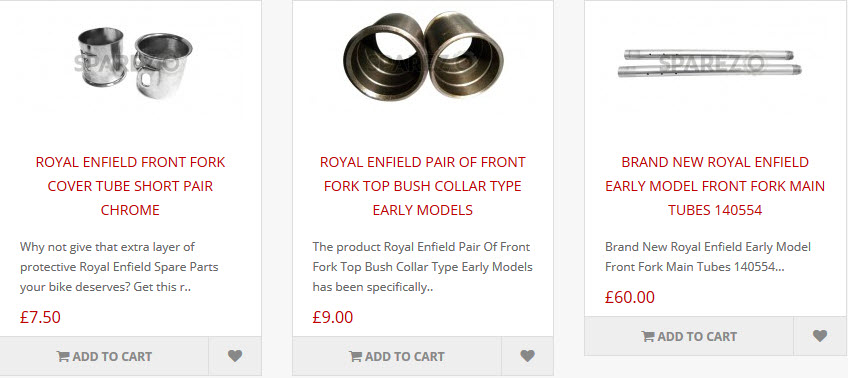View fork main tubes product image
Screen dimensions: 848x378
(x=710, y=63)
